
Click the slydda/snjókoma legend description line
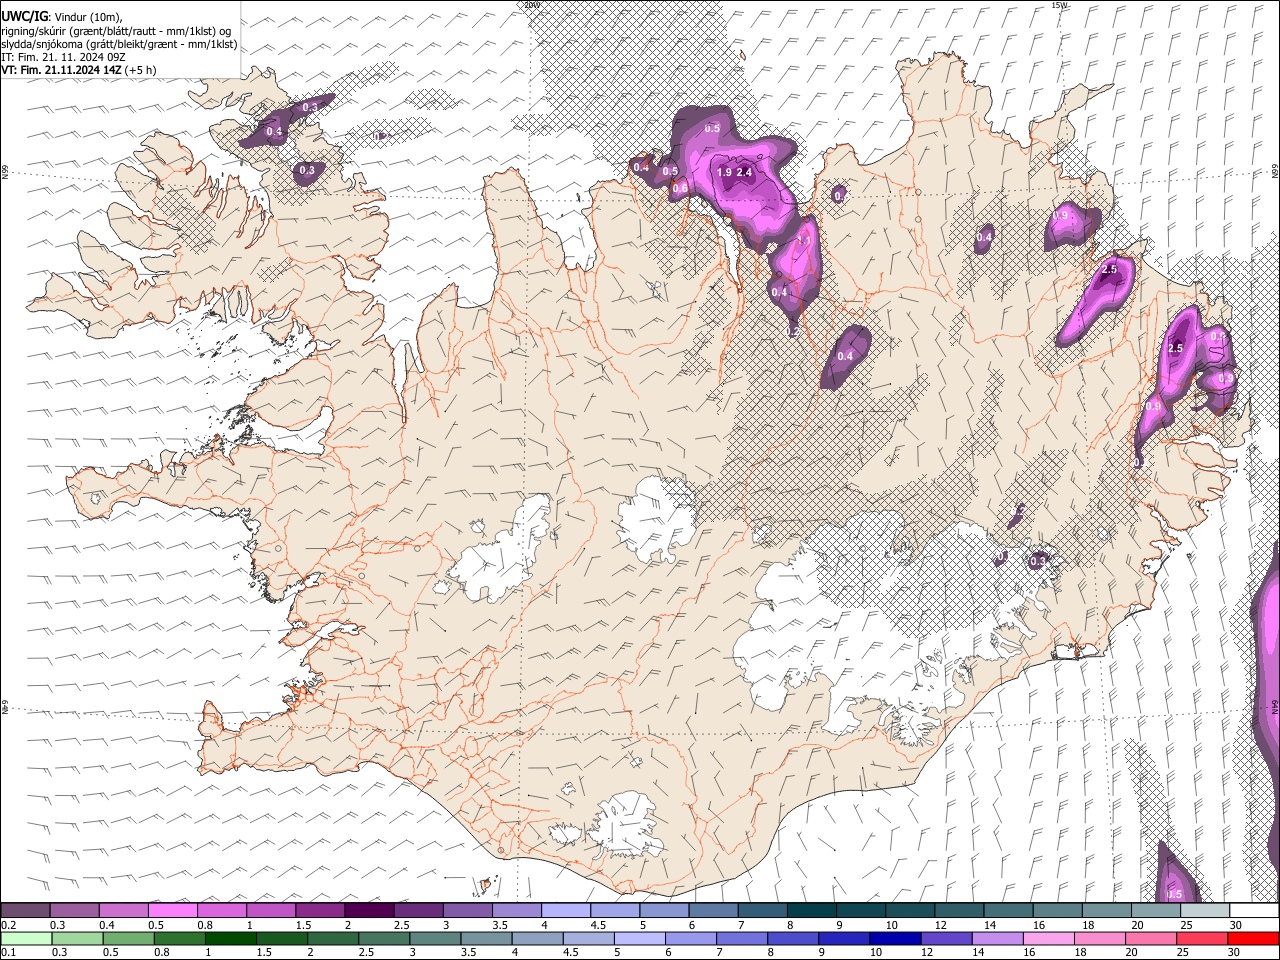click(x=119, y=43)
